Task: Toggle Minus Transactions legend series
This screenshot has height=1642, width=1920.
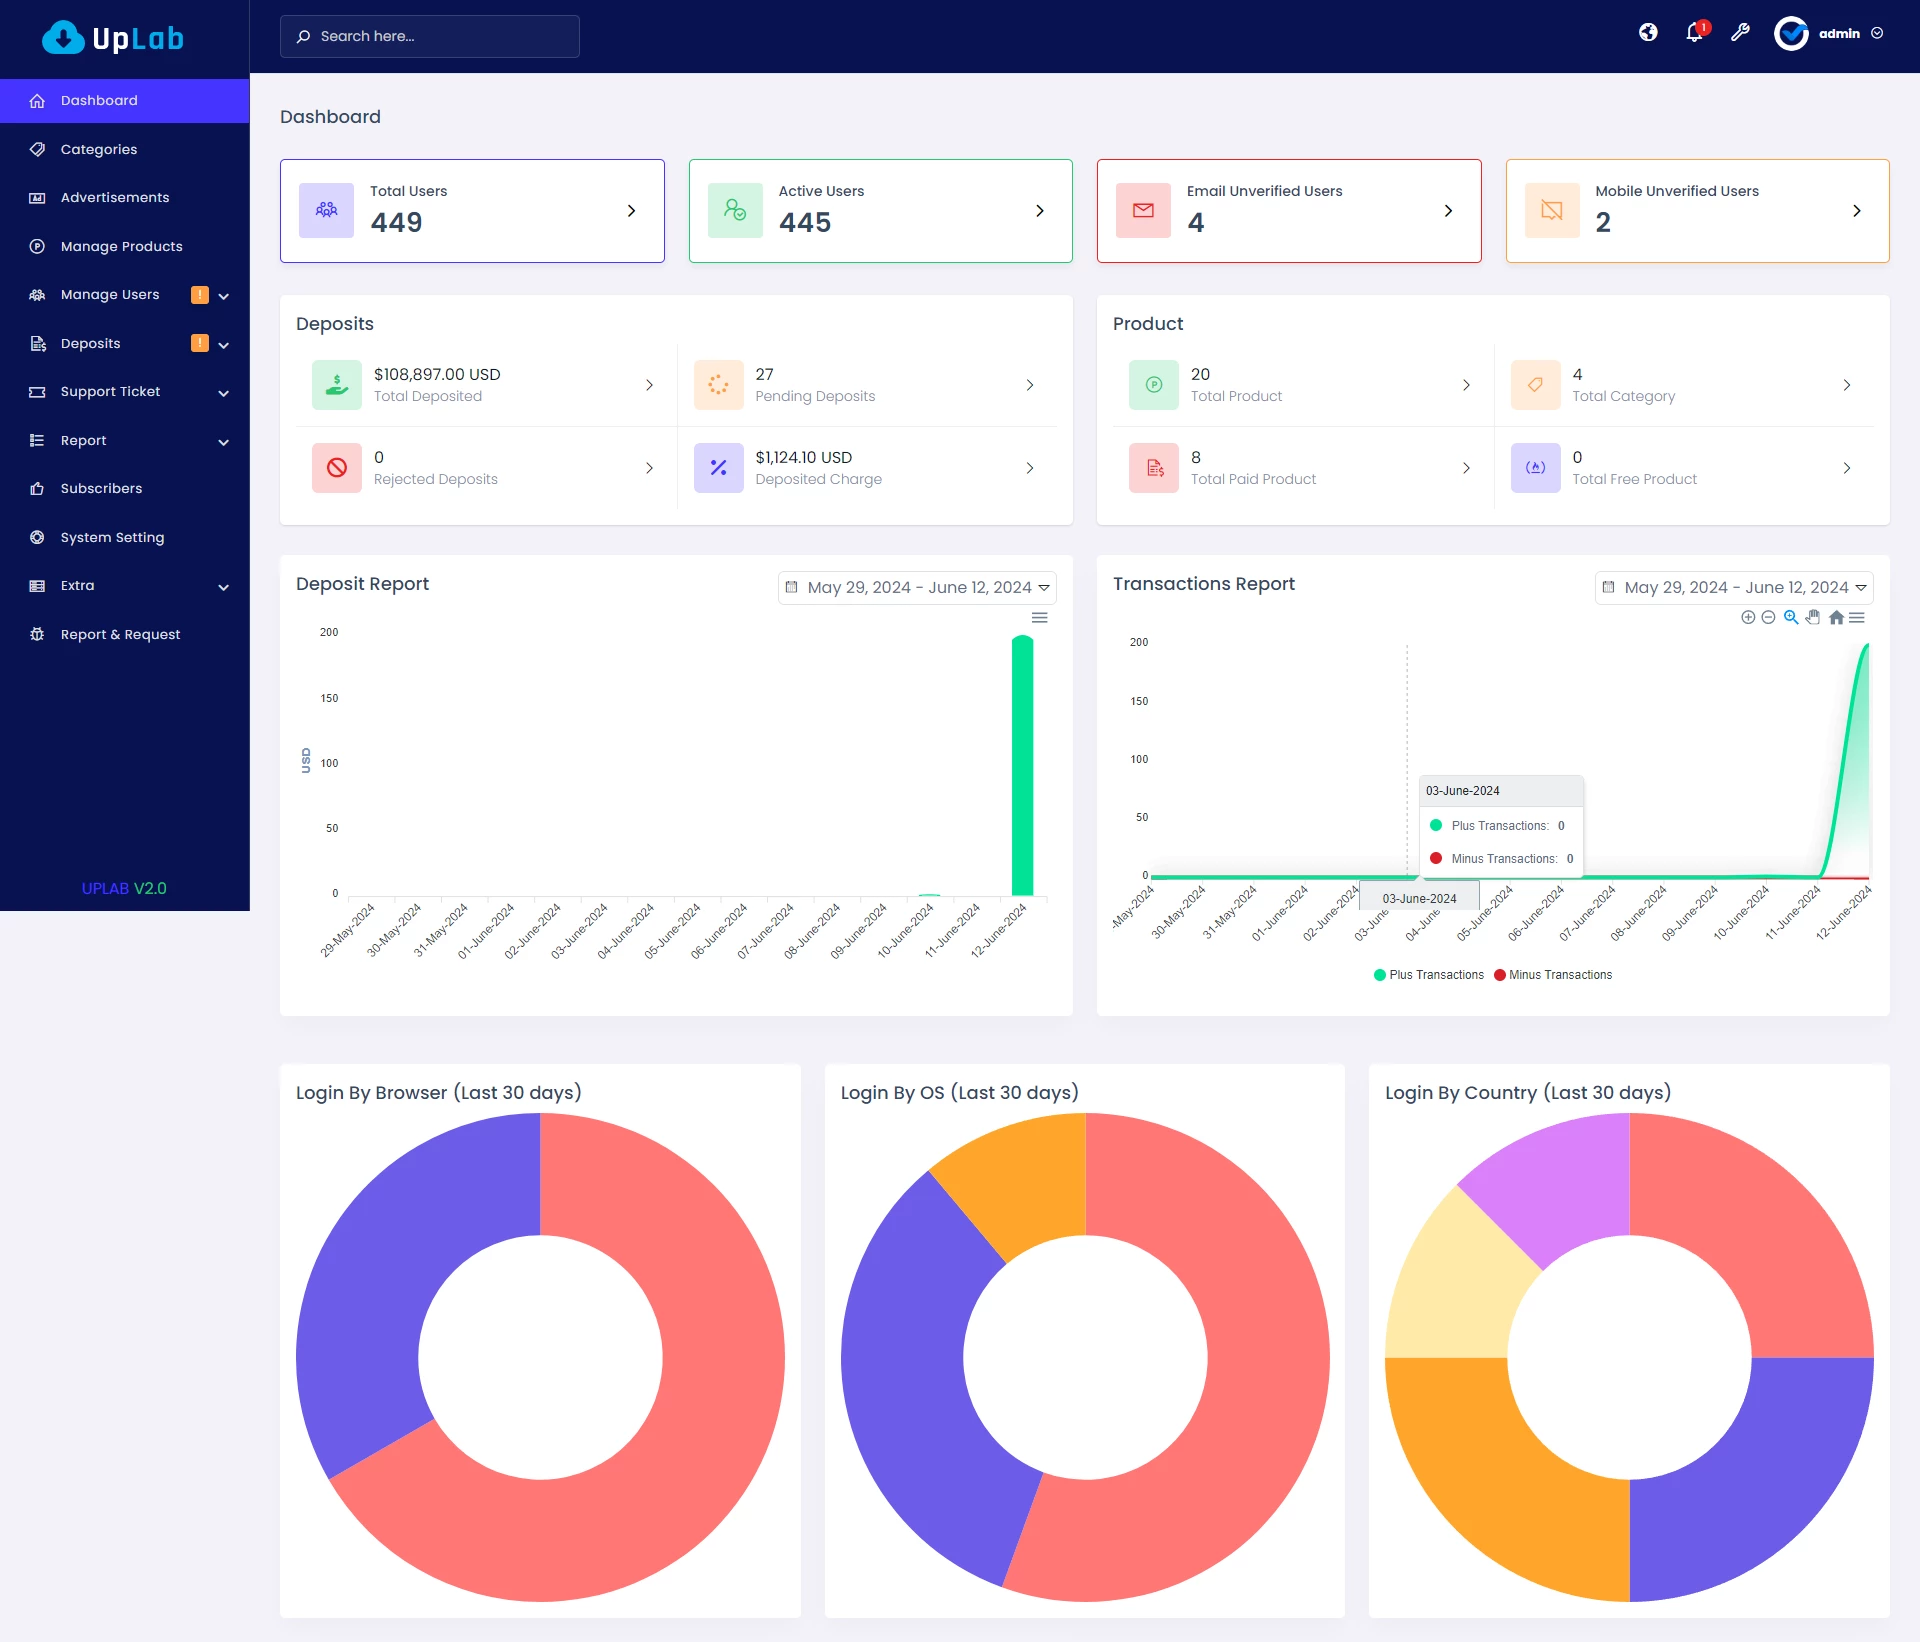Action: tap(1553, 975)
